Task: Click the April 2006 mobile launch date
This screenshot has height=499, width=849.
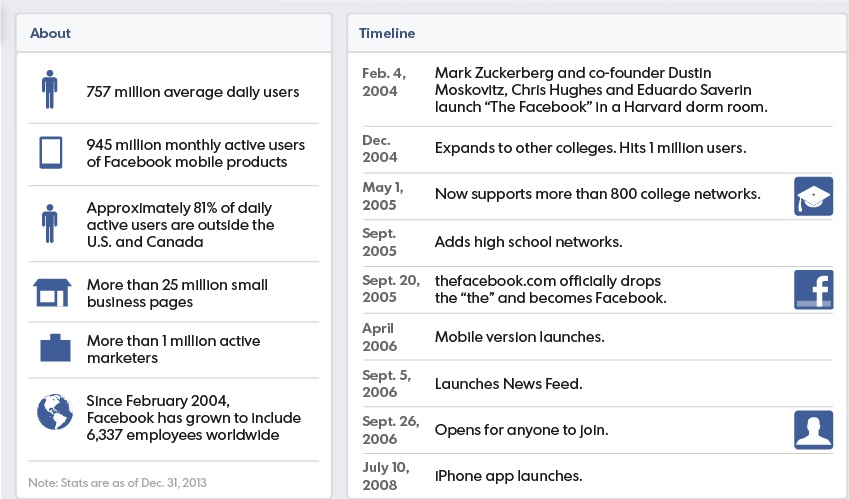Action: point(379,337)
